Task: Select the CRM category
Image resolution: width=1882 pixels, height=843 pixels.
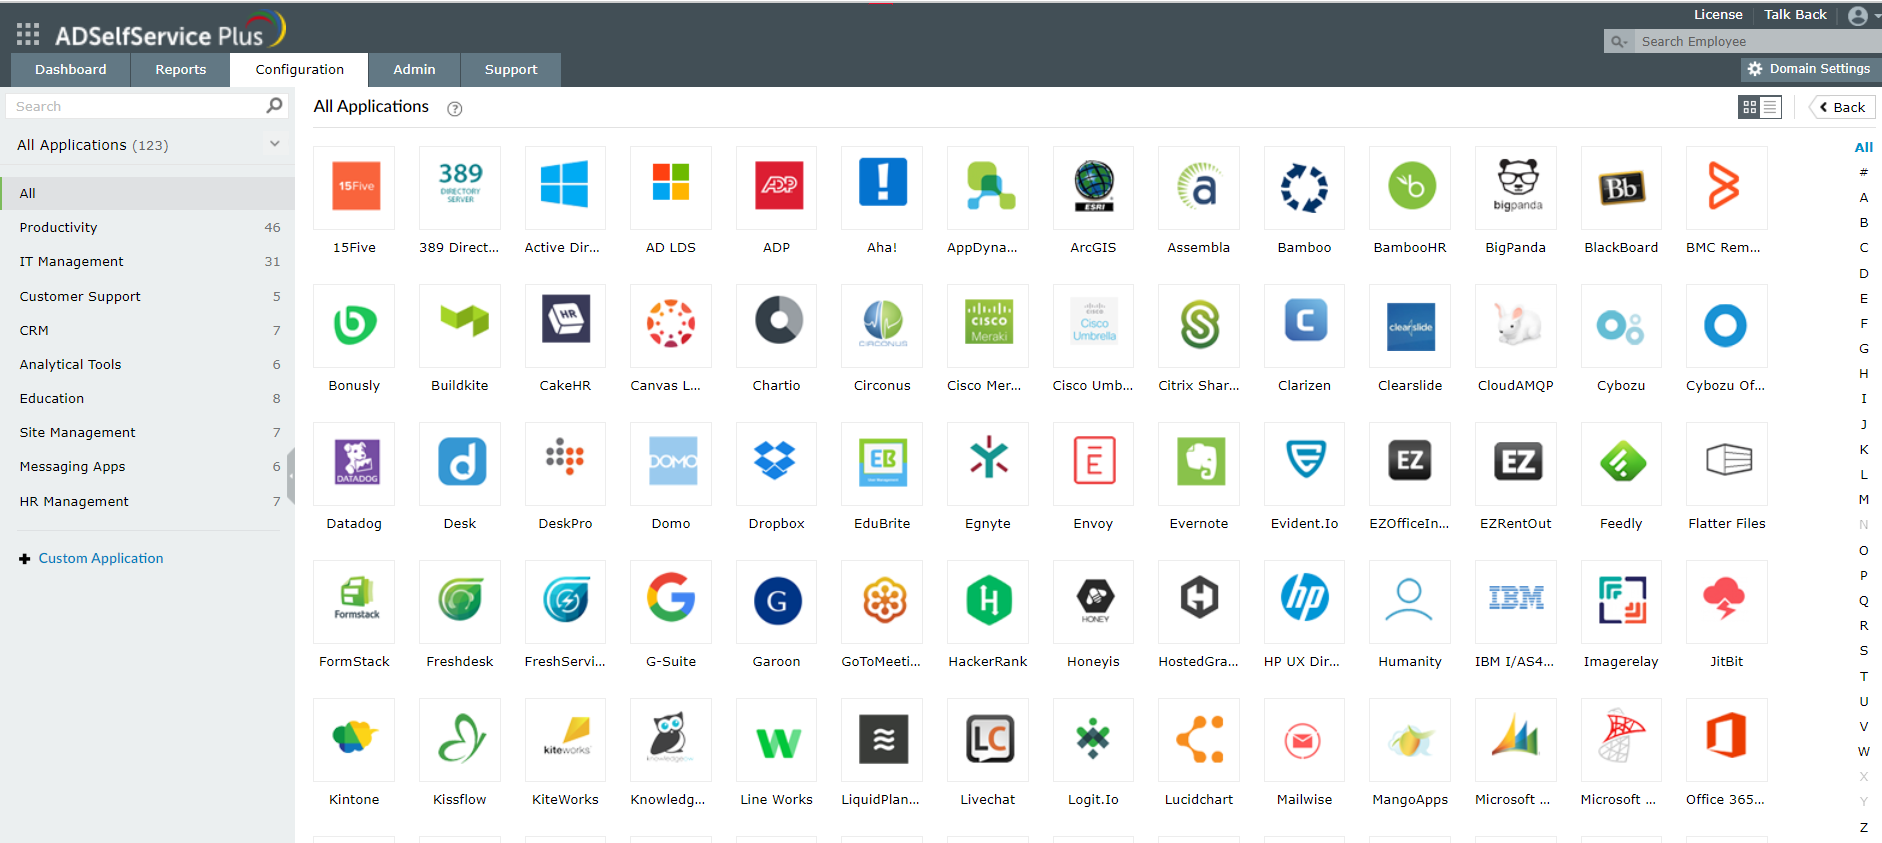Action: click(x=148, y=330)
